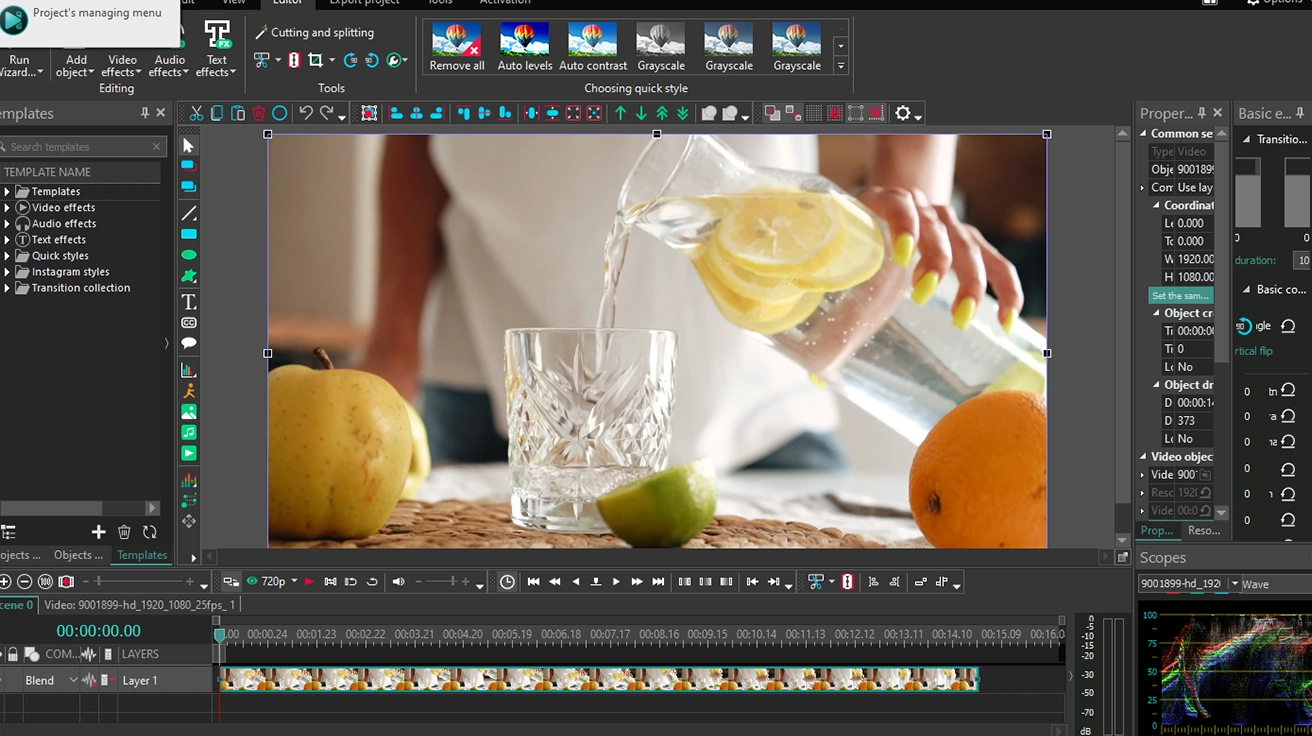Select the running figure Animation tool
This screenshot has width=1312, height=736.
click(x=188, y=391)
